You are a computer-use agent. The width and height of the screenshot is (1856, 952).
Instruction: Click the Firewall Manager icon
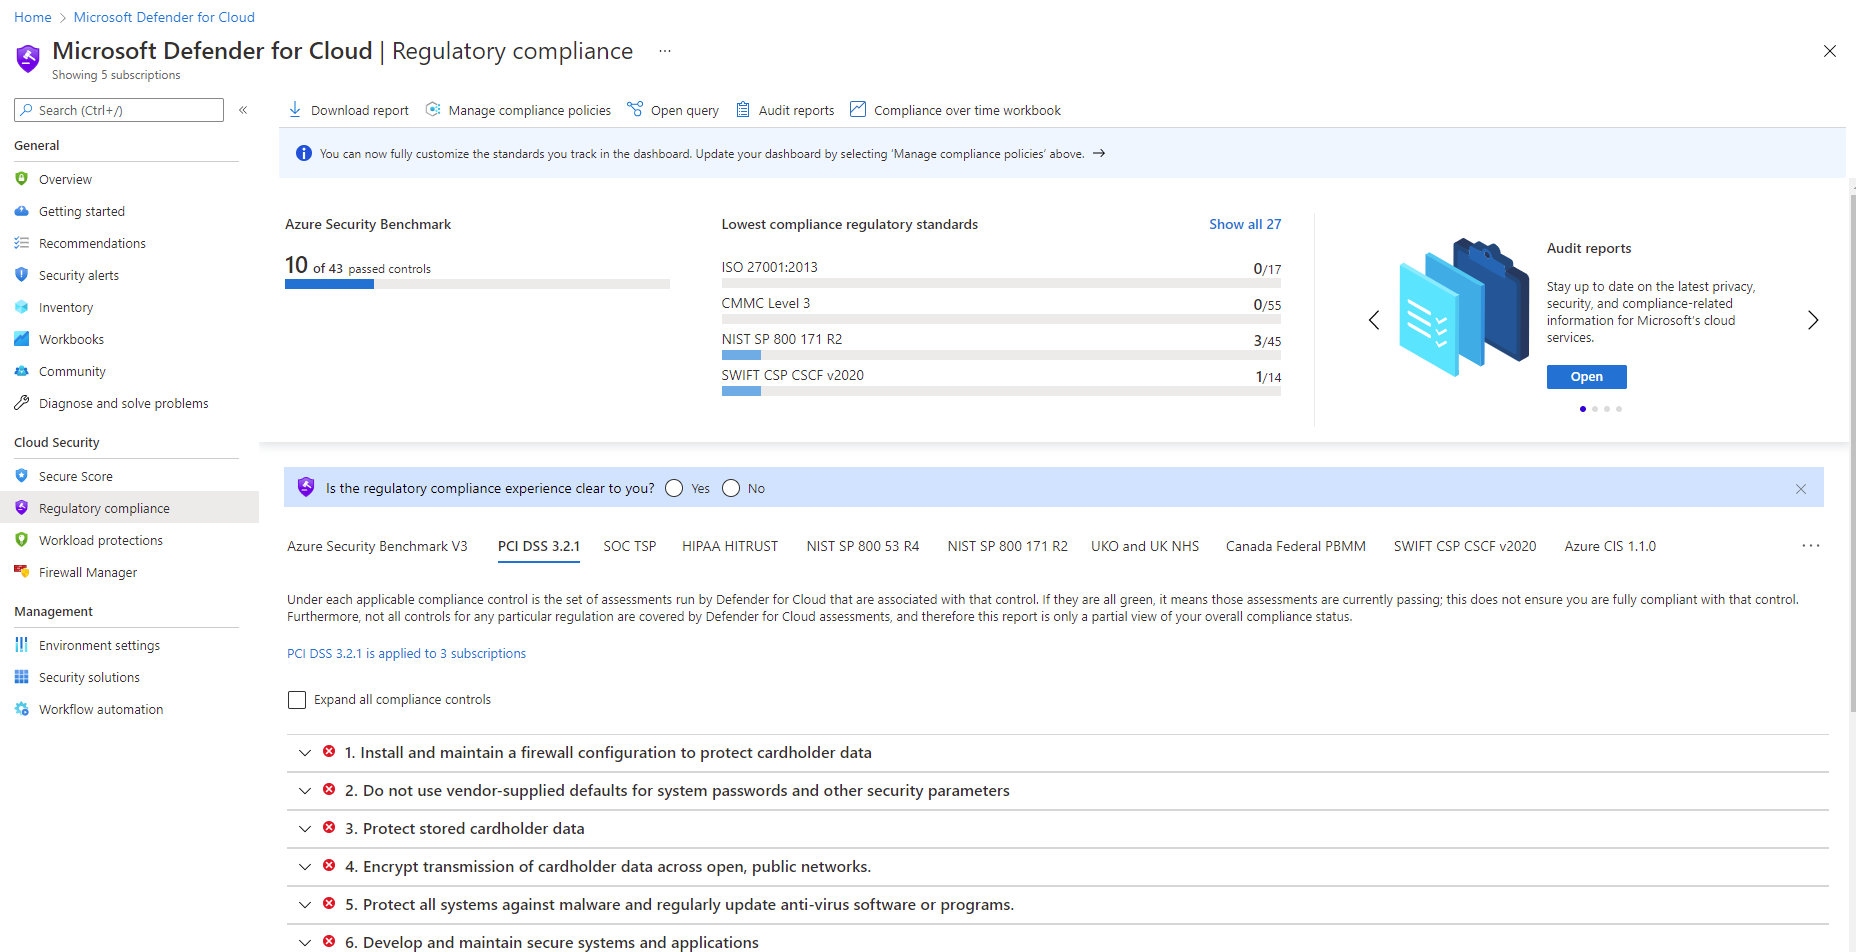tap(22, 572)
